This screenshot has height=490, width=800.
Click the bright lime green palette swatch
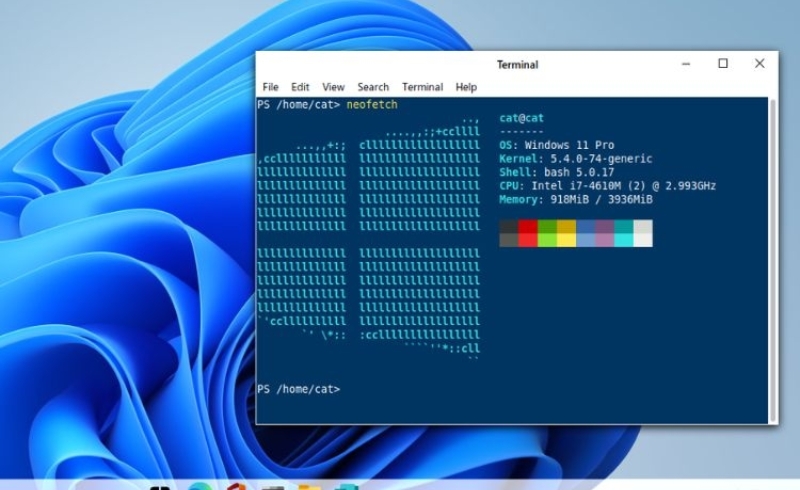point(547,240)
